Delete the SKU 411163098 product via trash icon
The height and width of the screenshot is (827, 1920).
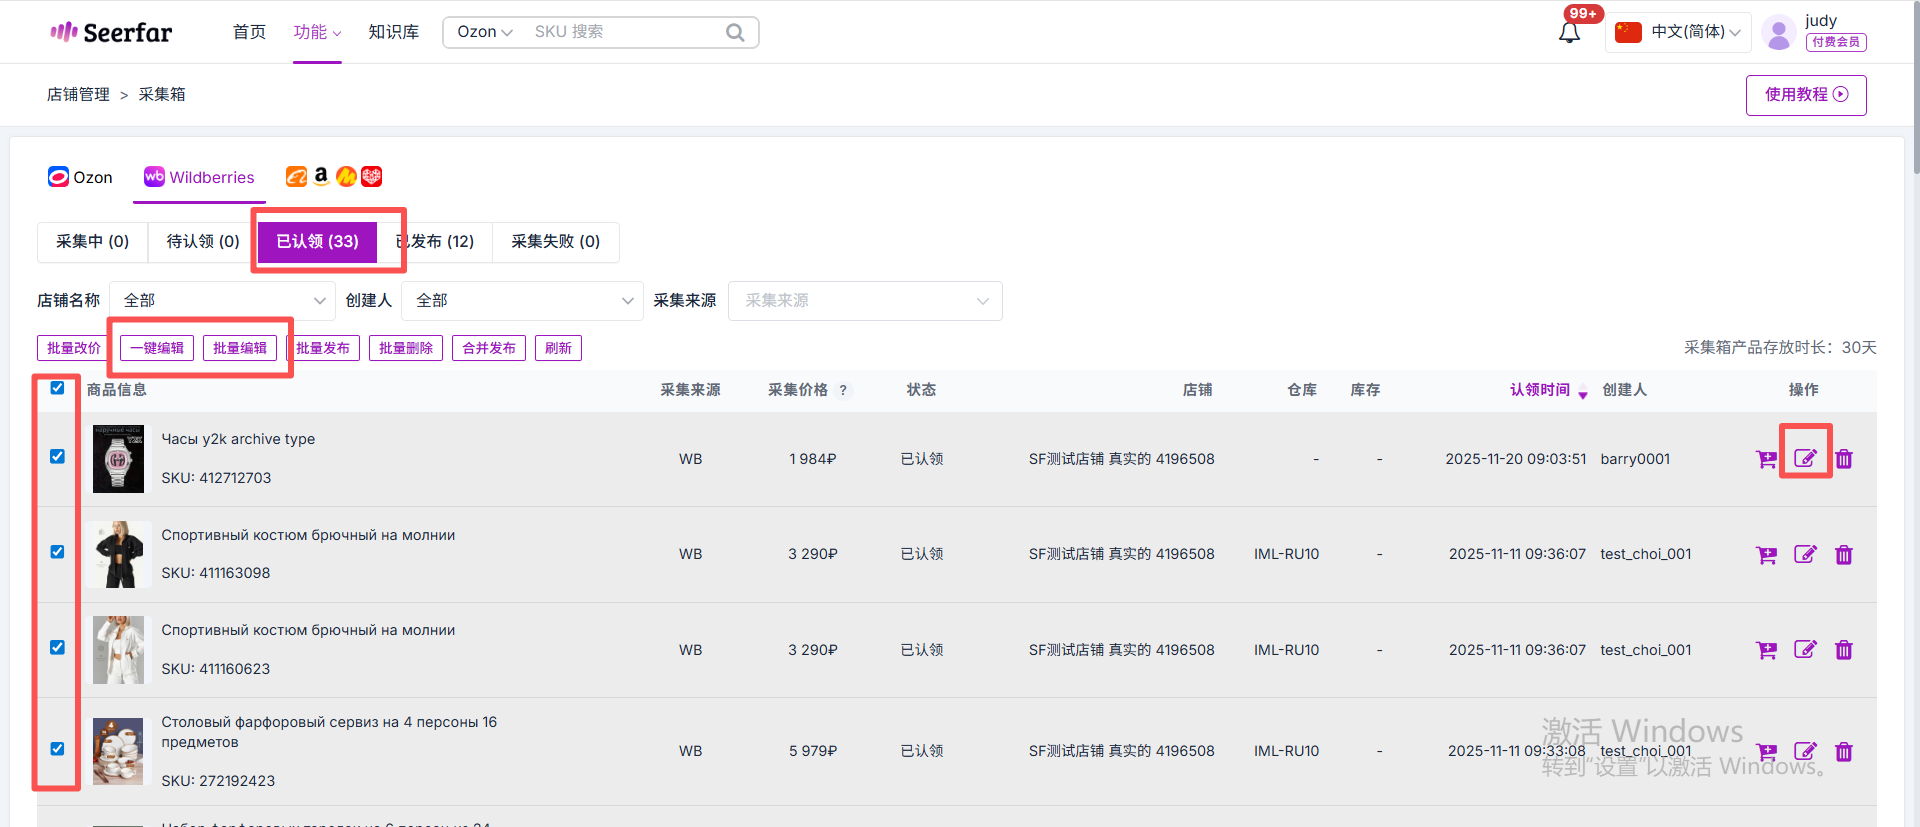click(1844, 555)
